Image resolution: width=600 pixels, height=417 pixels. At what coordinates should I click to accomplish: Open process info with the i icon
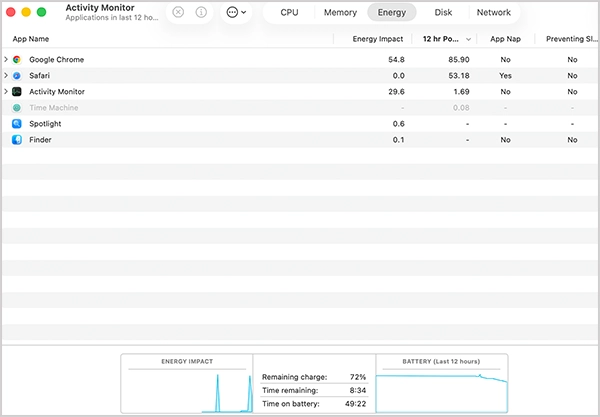201,13
